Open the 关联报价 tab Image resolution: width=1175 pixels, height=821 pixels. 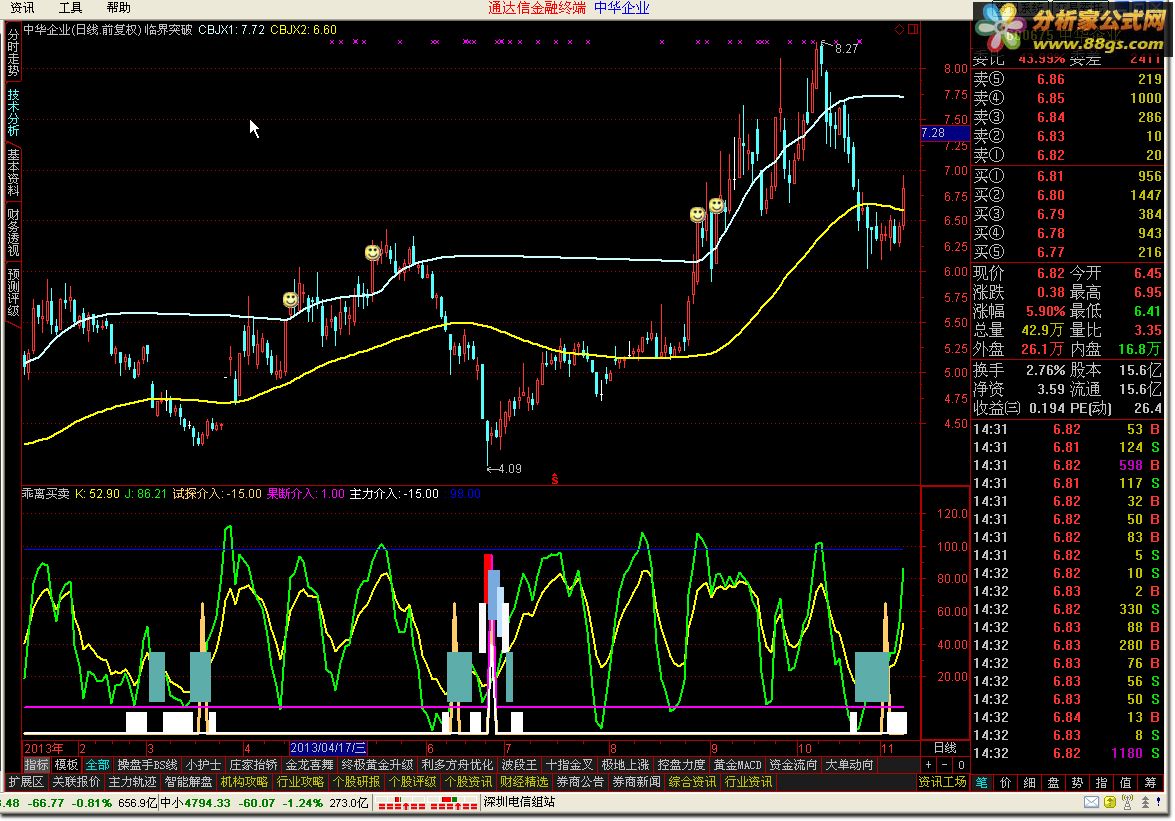[x=76, y=782]
